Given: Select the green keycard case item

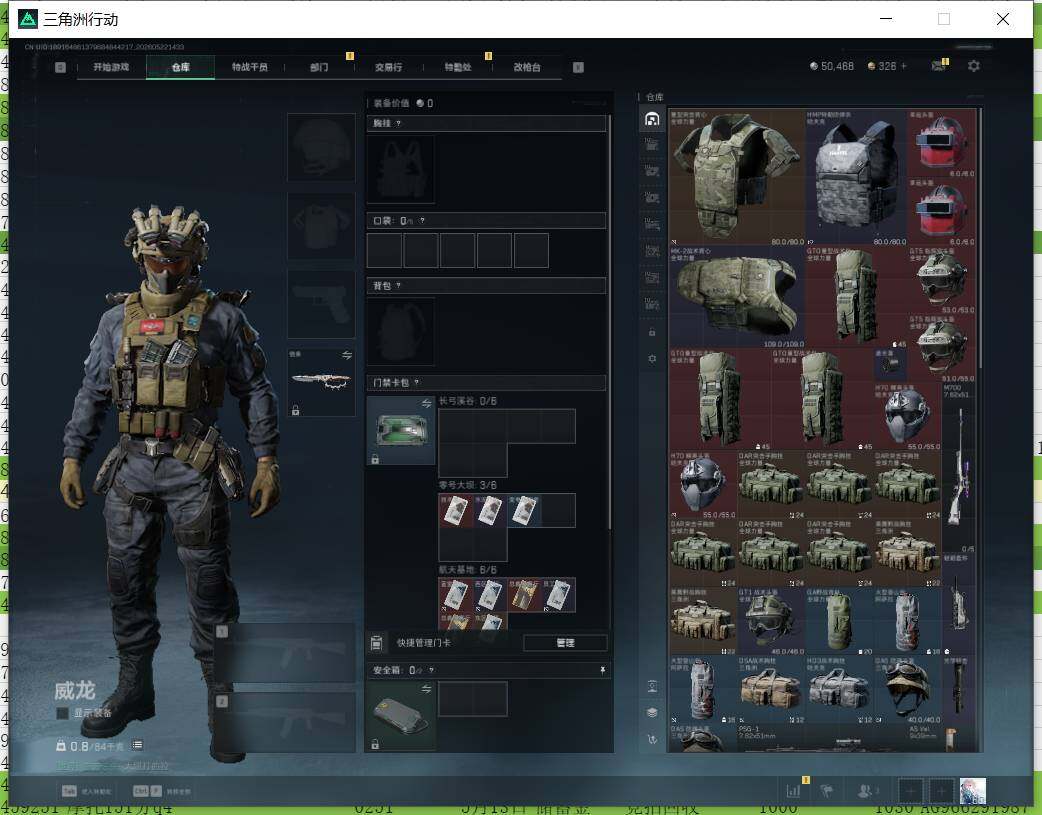Looking at the screenshot, I should click(x=401, y=431).
